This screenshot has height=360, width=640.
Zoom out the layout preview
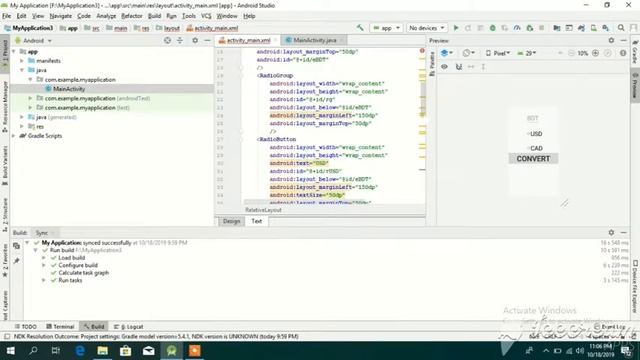(x=571, y=53)
